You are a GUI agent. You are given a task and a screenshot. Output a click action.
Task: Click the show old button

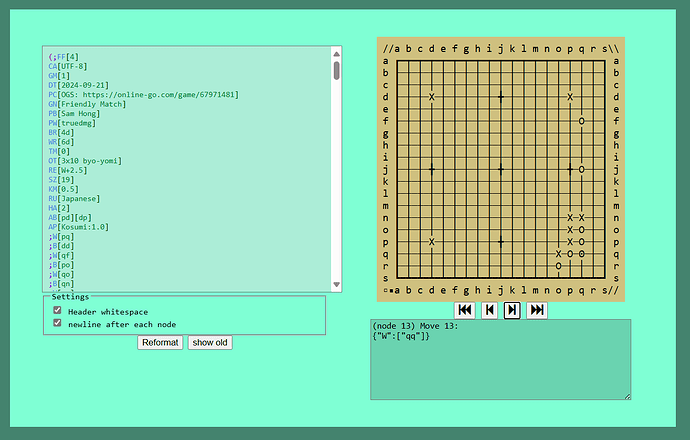(x=210, y=342)
